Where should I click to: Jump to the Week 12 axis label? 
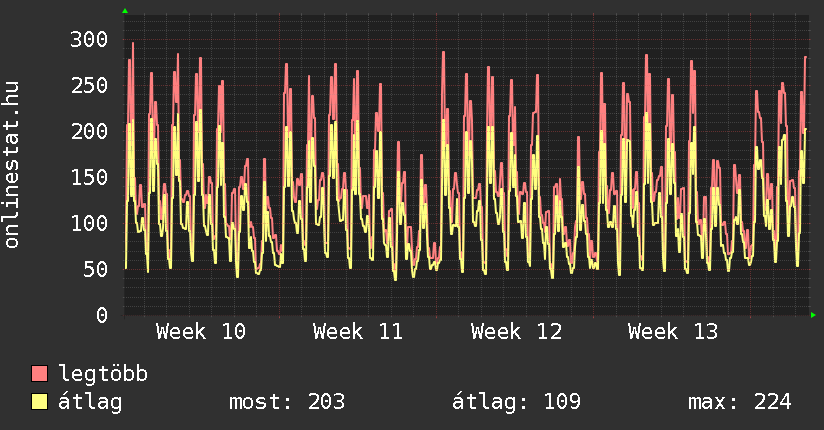coord(515,332)
